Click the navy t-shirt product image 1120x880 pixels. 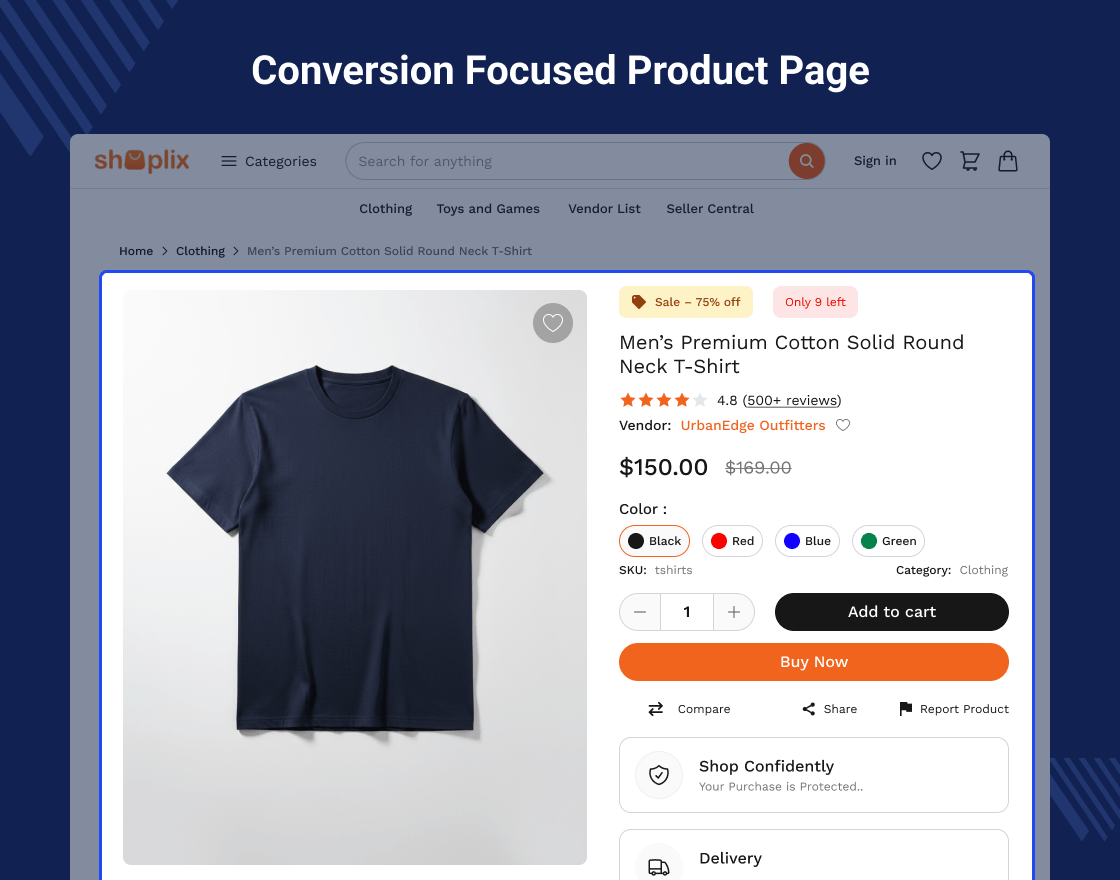(x=355, y=577)
